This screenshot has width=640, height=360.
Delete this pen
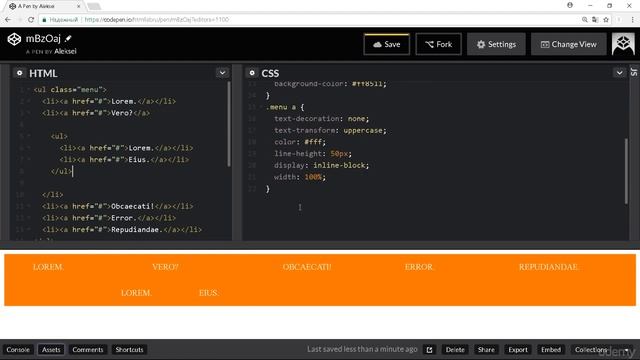455,350
